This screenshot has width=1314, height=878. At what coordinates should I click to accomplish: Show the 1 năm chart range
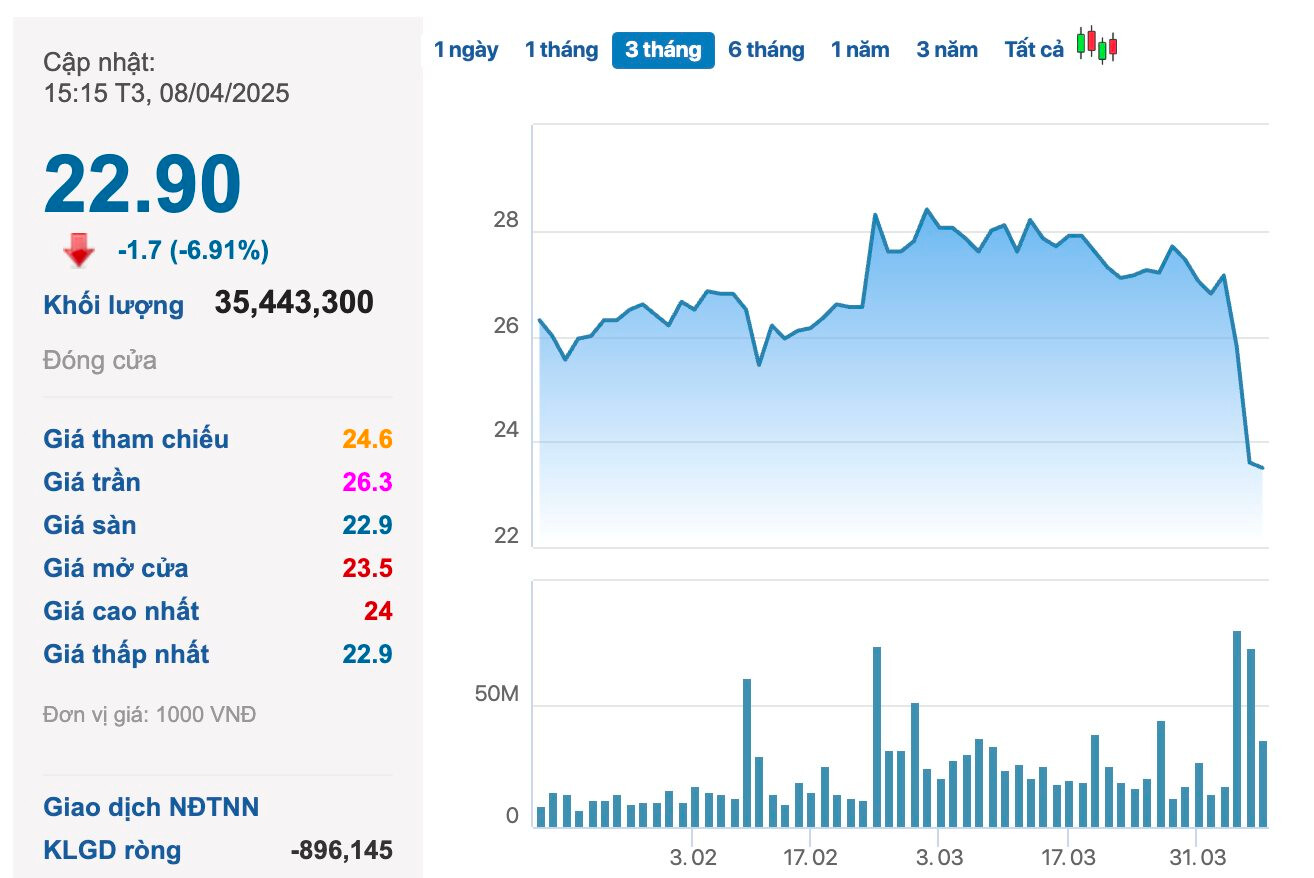tap(860, 50)
